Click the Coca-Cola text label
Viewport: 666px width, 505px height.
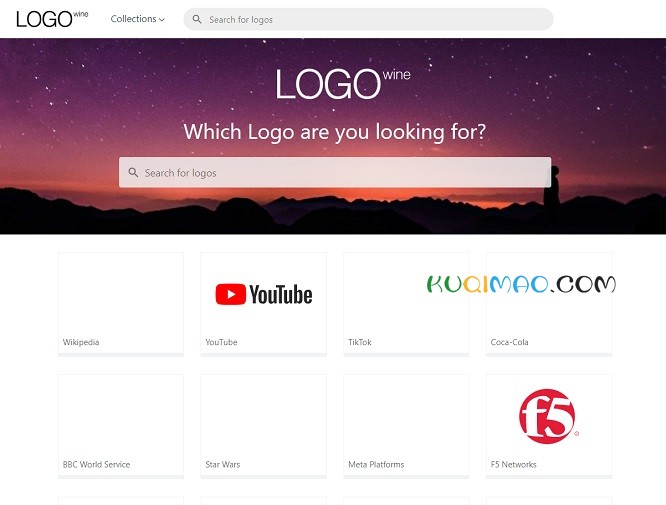(x=509, y=342)
